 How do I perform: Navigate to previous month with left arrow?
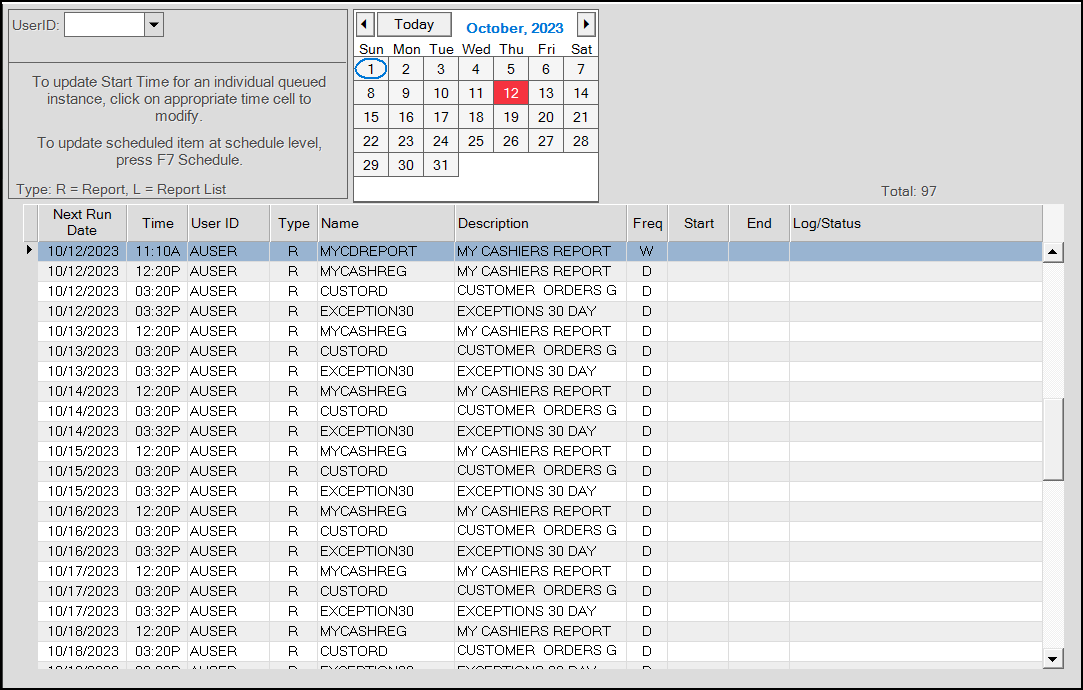[x=364, y=23]
